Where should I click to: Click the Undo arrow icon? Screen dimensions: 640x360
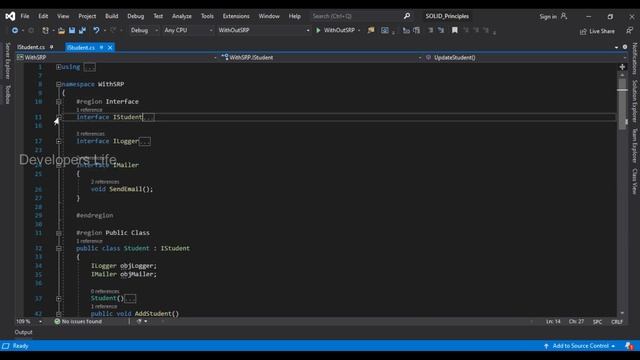96,31
